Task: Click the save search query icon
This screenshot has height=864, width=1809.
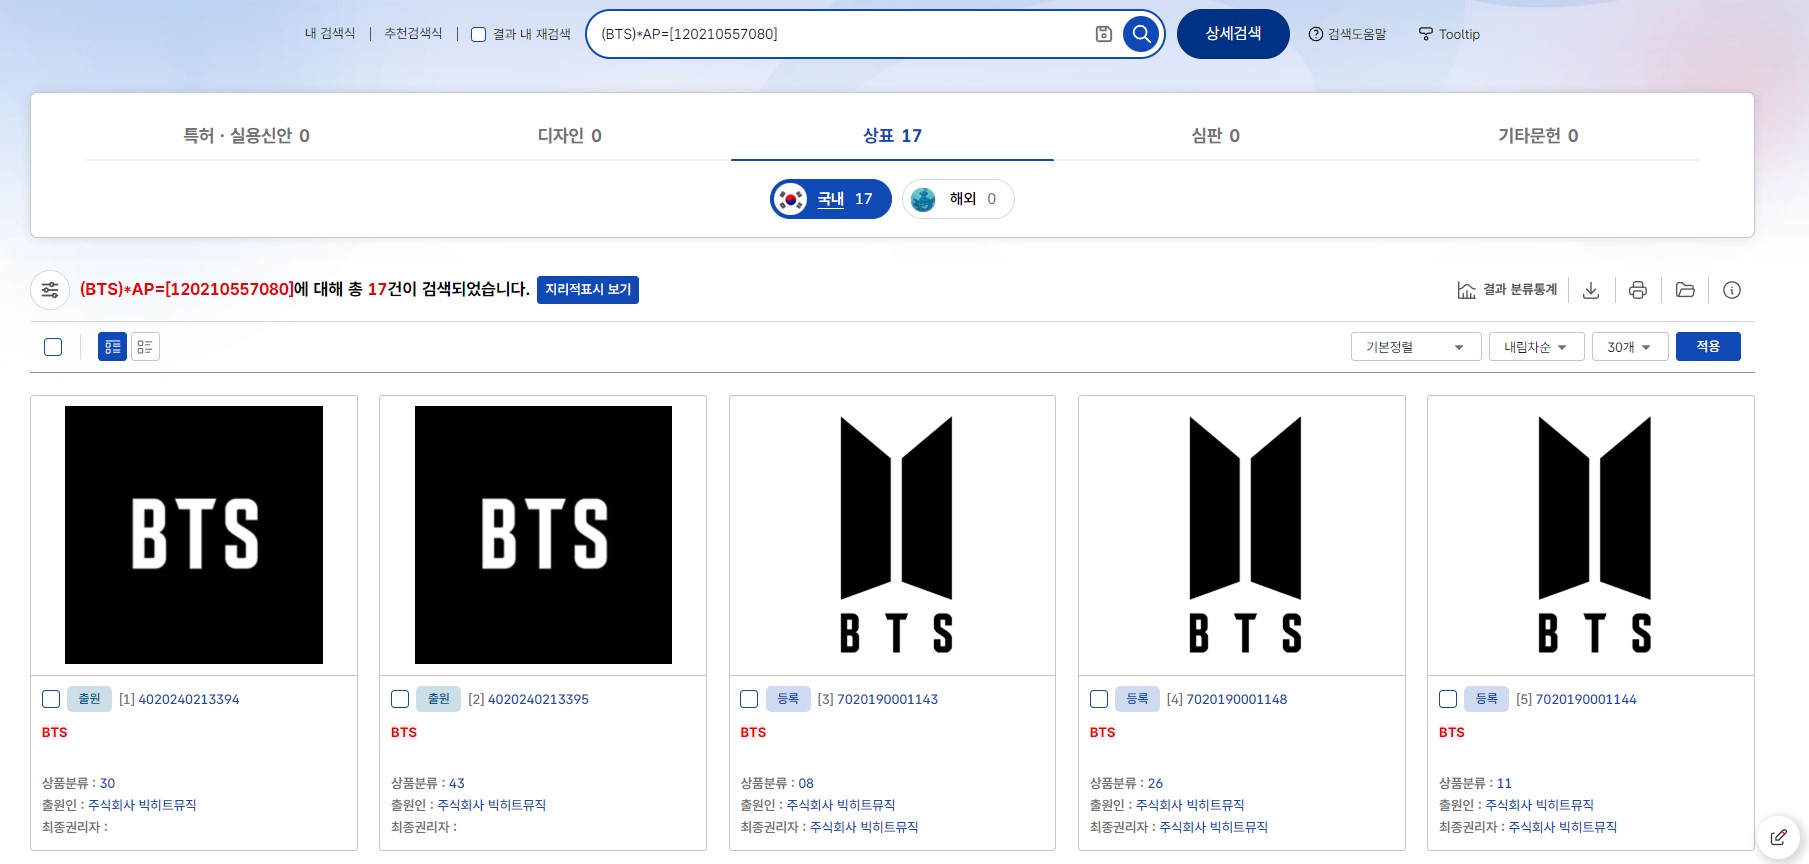Action: click(1103, 34)
